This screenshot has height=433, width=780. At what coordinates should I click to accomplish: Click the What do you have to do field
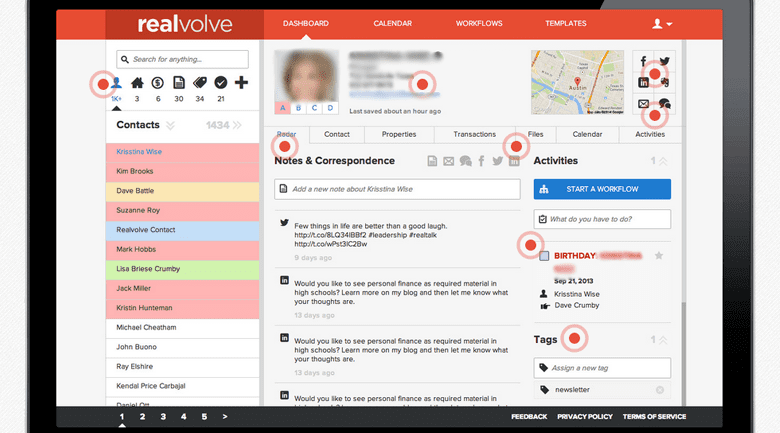pyautogui.click(x=602, y=219)
